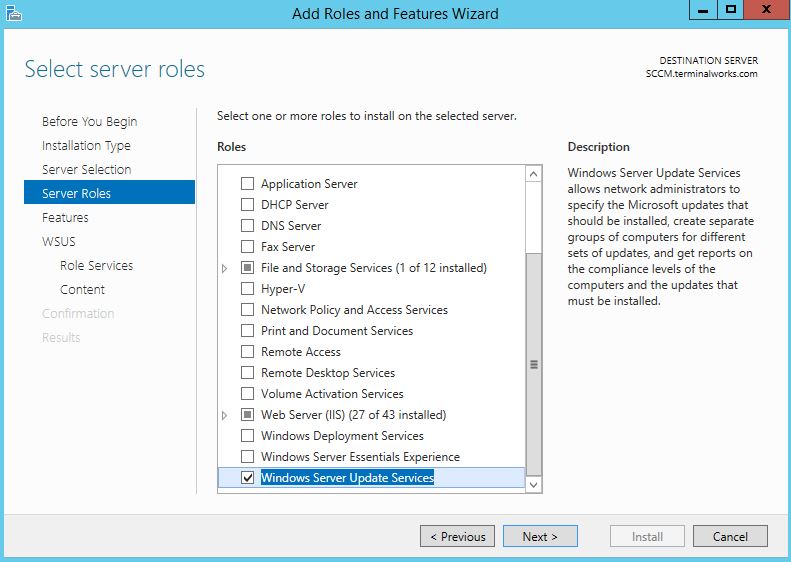Check the Hyper-V role checkbox
This screenshot has height=562, width=791.
(247, 289)
